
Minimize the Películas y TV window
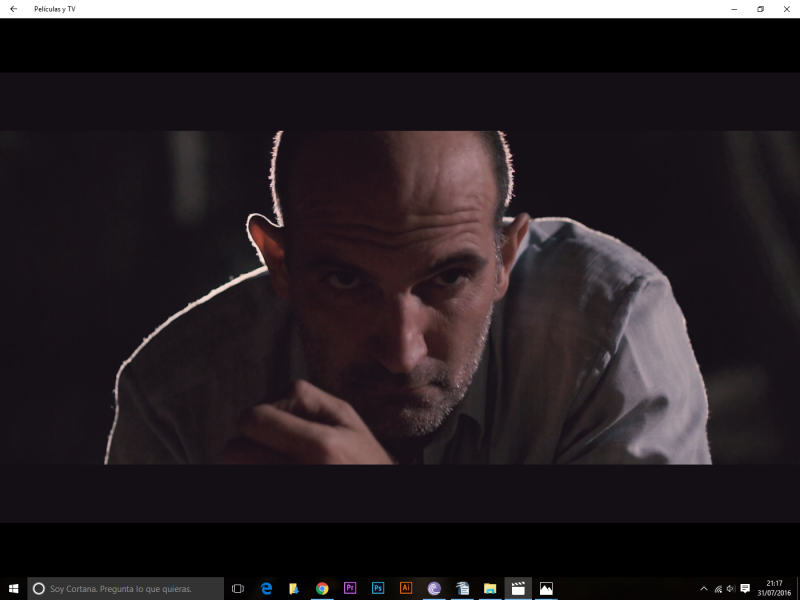734,9
